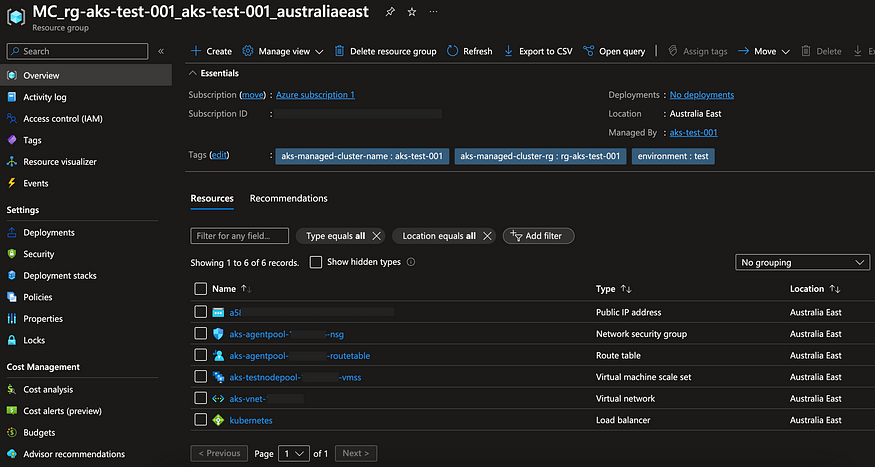Open the Move dropdown menu

pyautogui.click(x=764, y=51)
